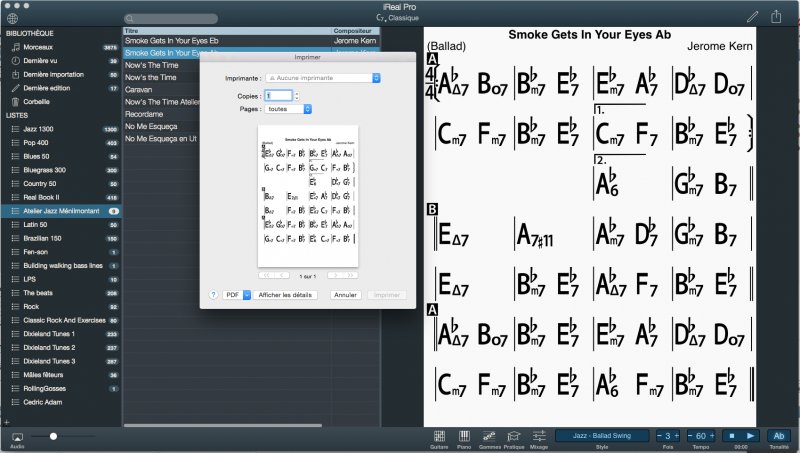Sort by the Titre column header
The image size is (800, 453).
coord(228,31)
